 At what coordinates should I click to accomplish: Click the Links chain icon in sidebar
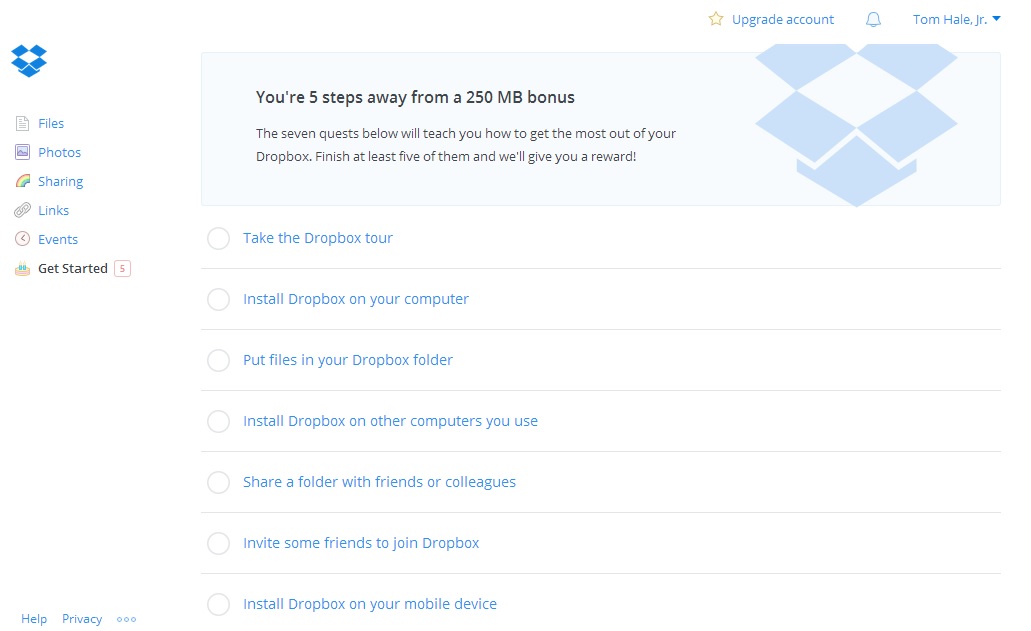click(22, 210)
